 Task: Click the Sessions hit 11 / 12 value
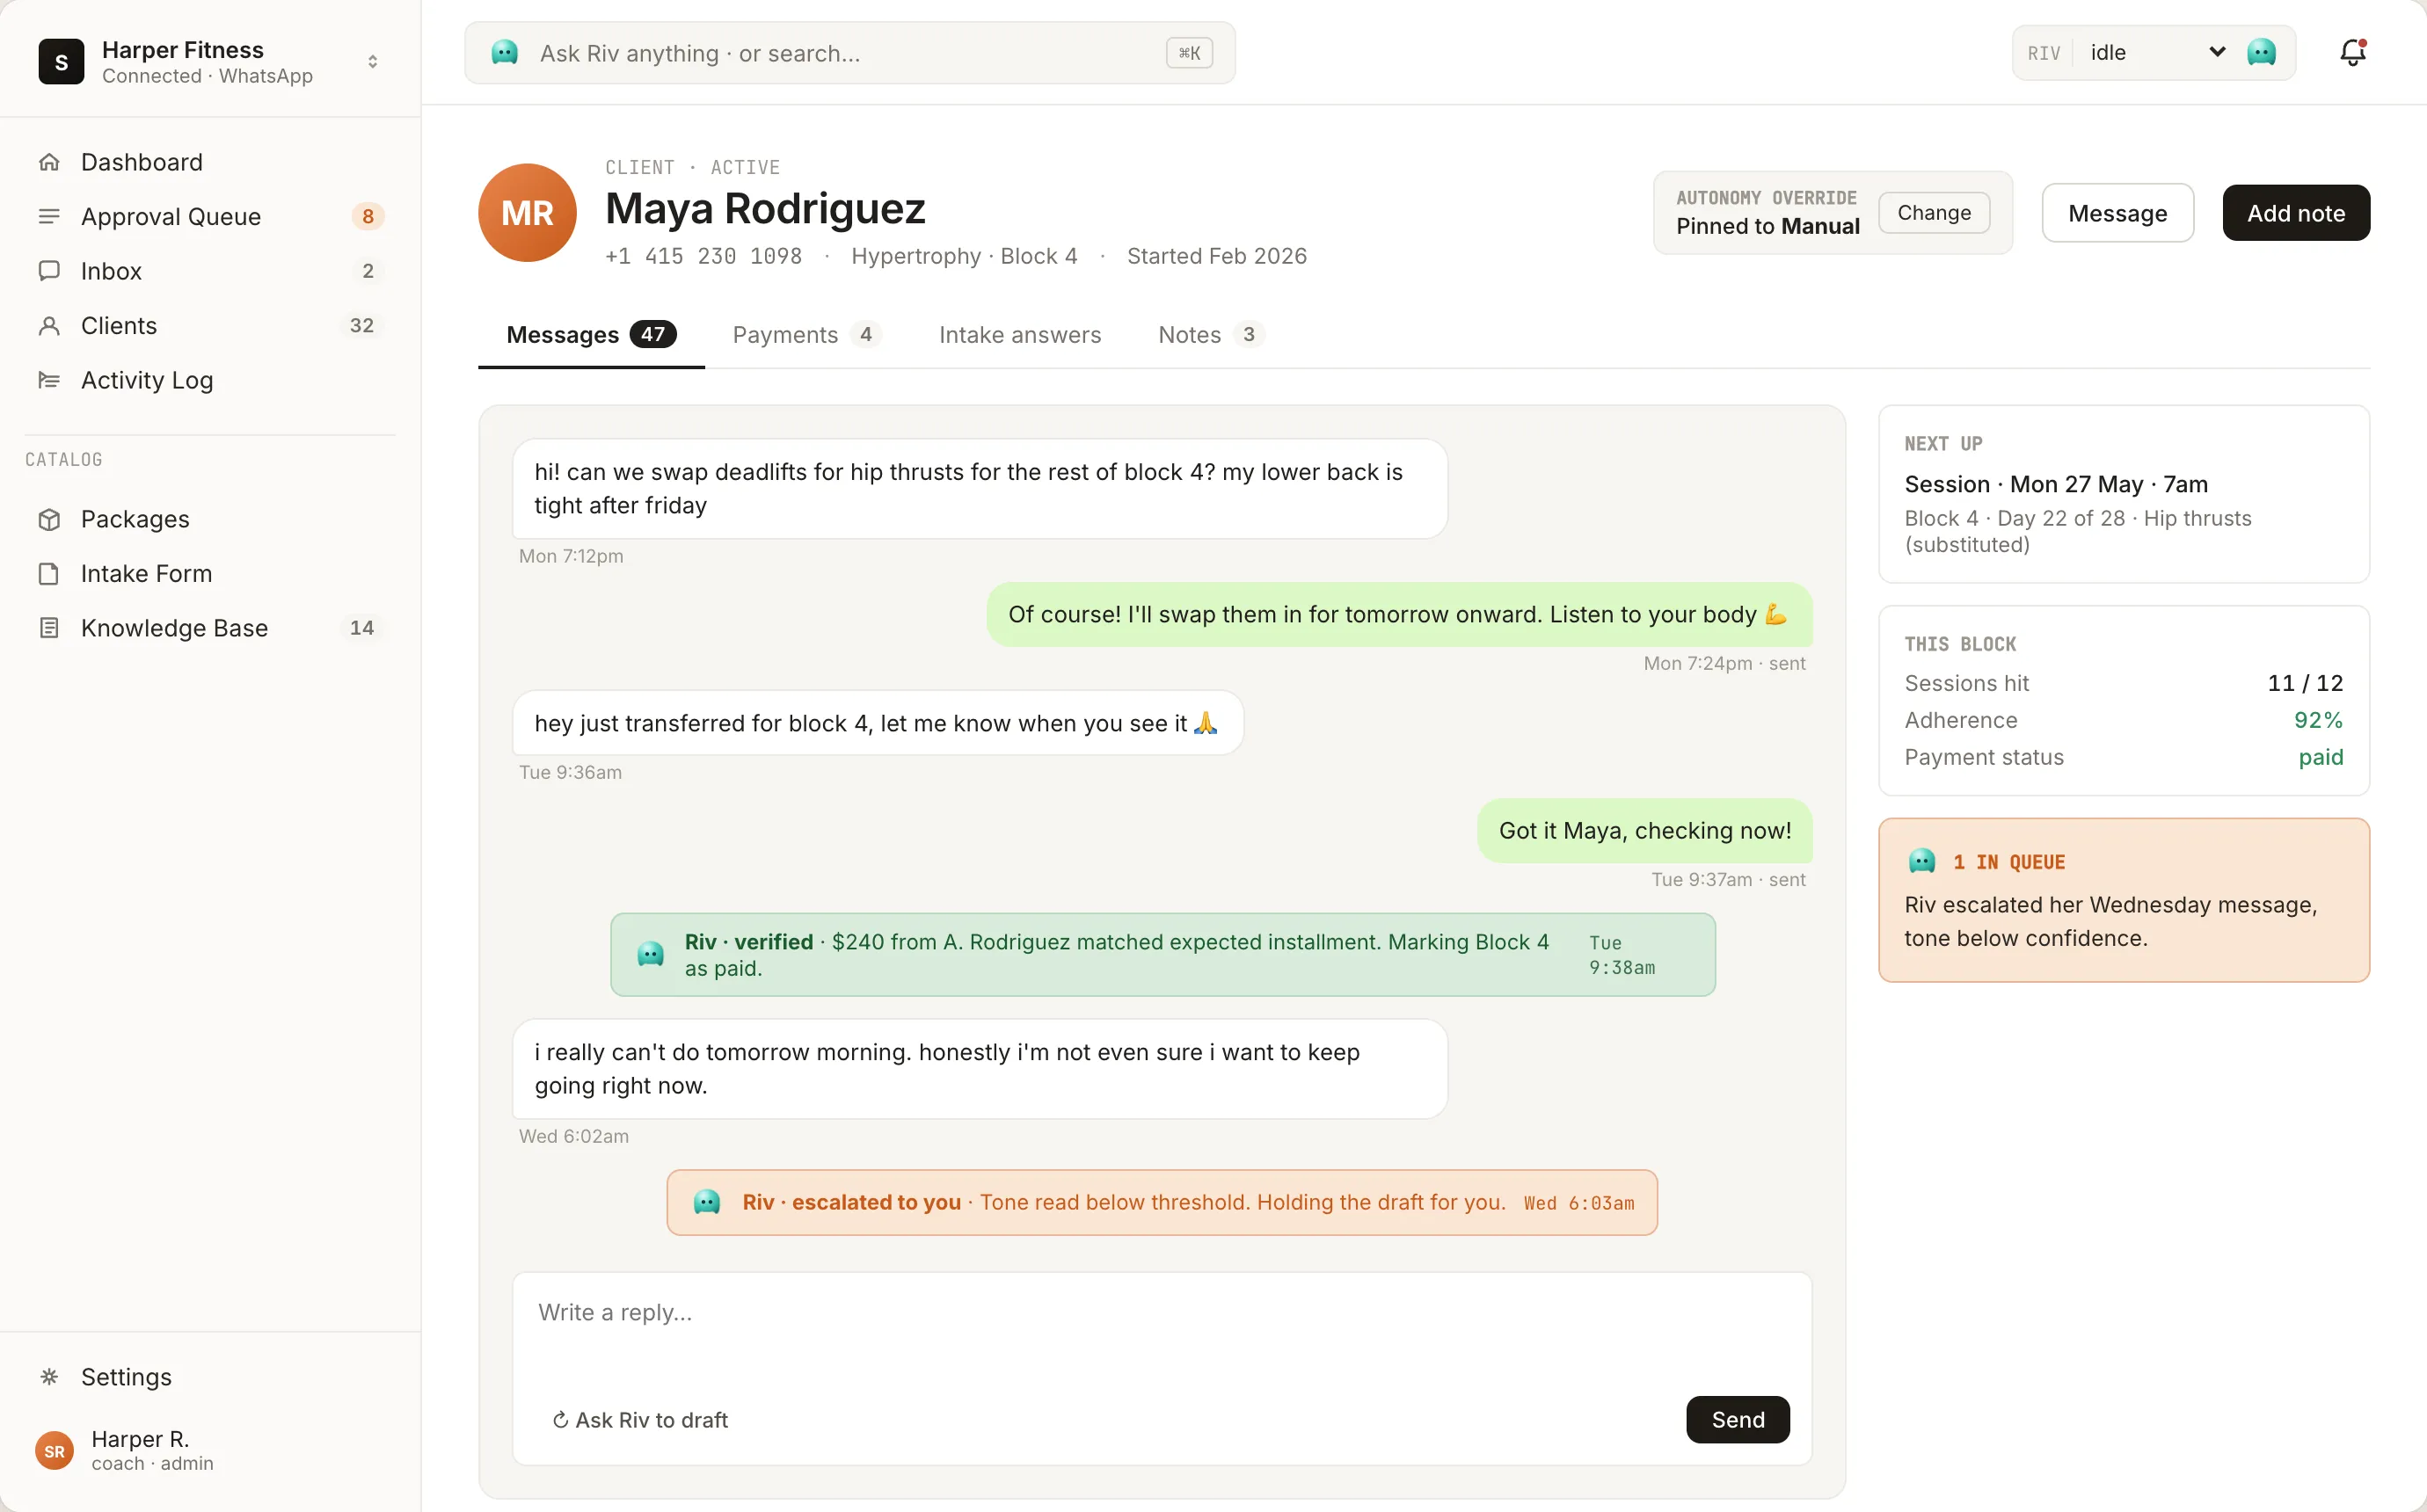(2305, 683)
